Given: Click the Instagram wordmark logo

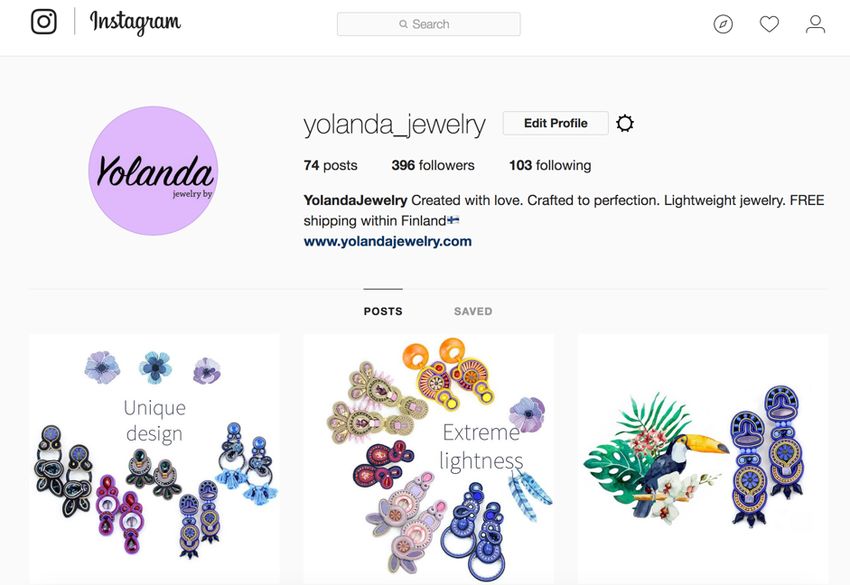Looking at the screenshot, I should click(x=135, y=23).
